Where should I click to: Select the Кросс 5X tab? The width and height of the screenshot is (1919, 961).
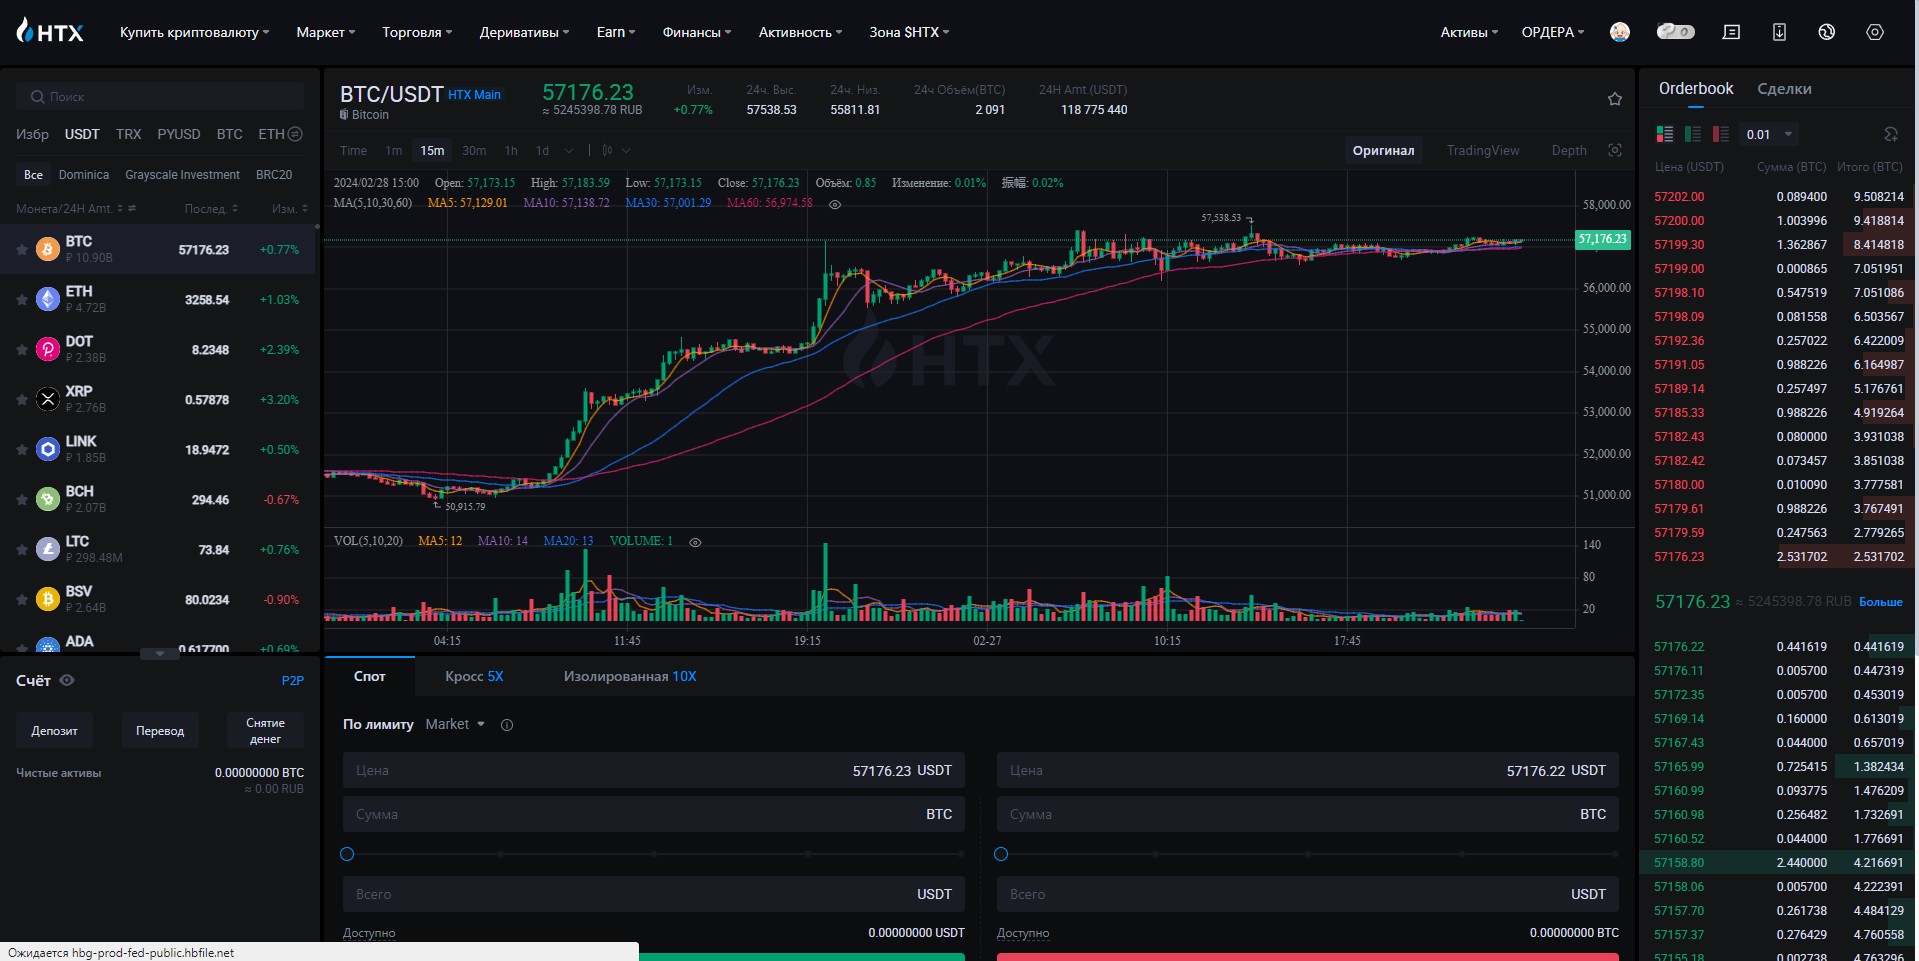tap(474, 676)
